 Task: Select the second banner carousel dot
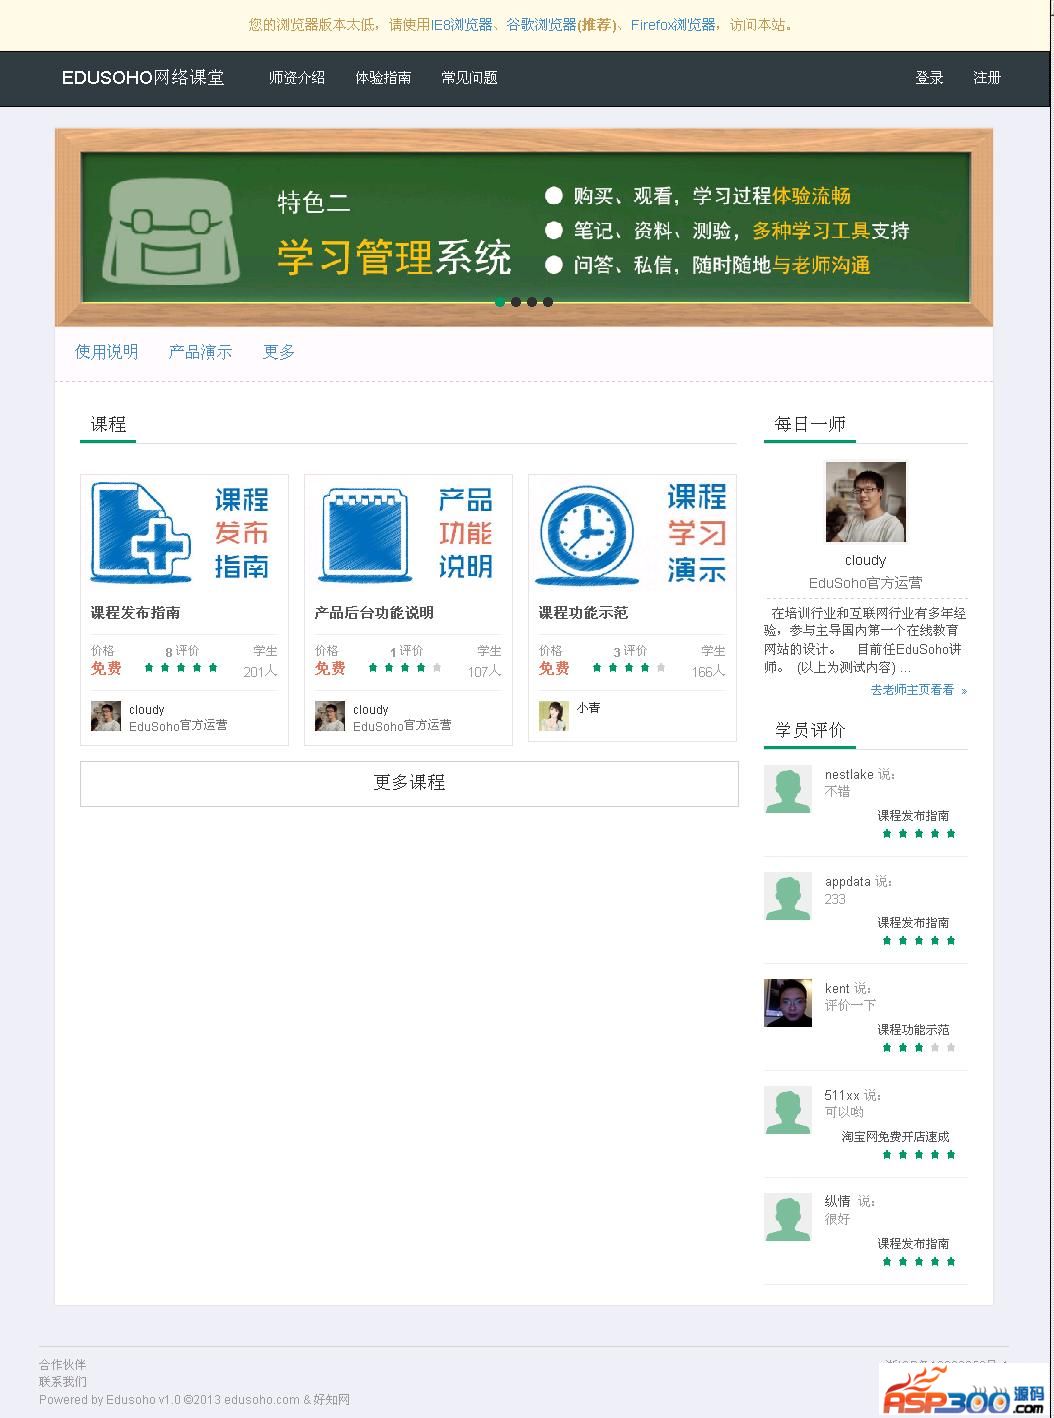click(x=516, y=302)
